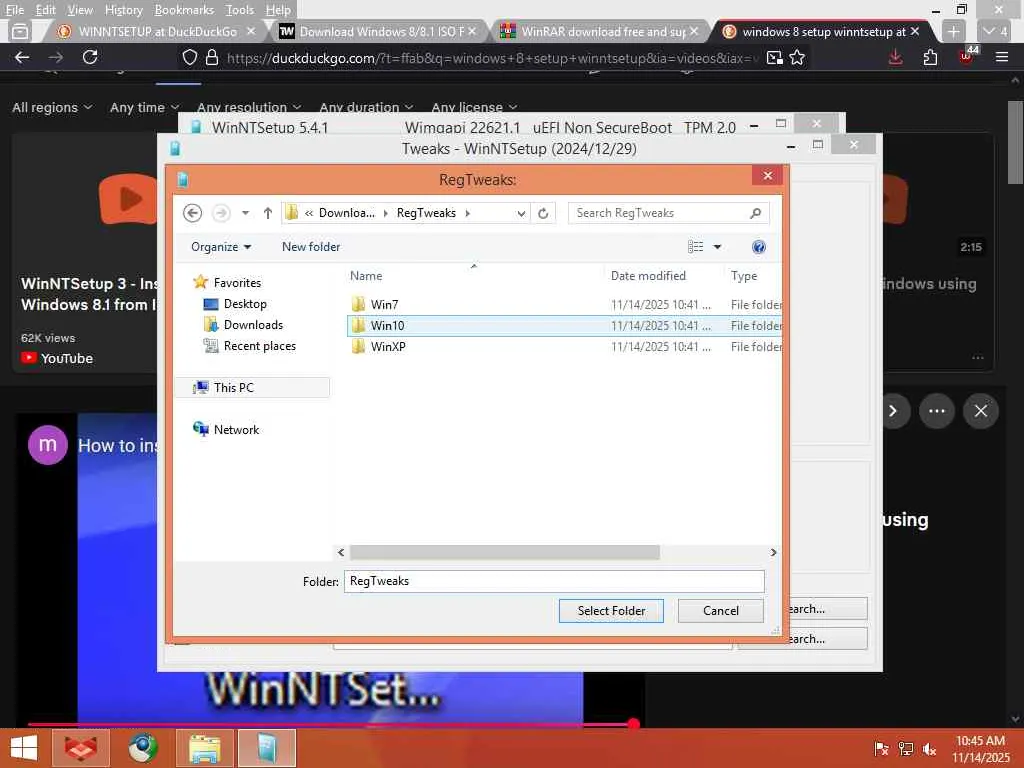Image resolution: width=1024 pixels, height=768 pixels.
Task: Open Recent places in navigation pane
Action: pos(249,345)
